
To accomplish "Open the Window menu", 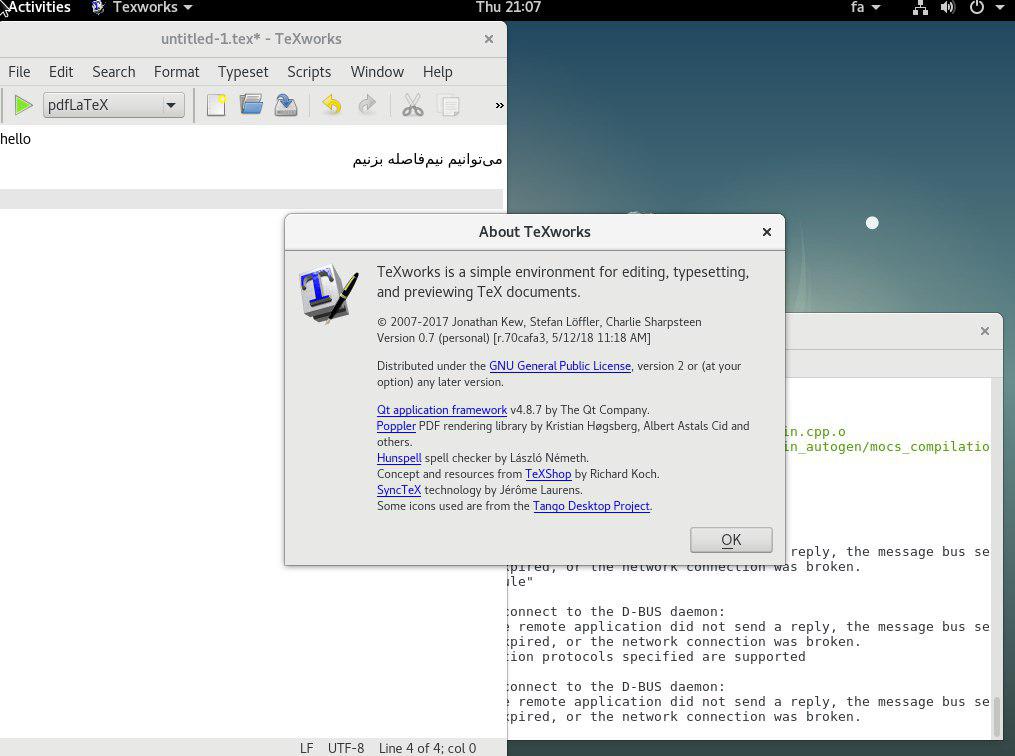I will [x=377, y=72].
